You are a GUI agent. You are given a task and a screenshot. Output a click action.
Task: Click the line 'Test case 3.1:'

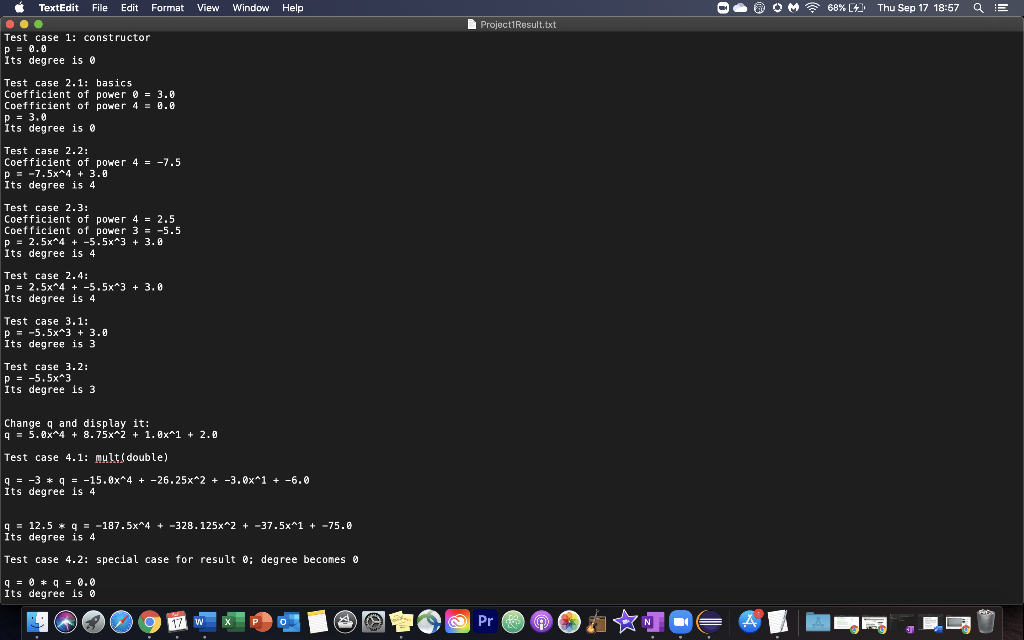[46, 321]
